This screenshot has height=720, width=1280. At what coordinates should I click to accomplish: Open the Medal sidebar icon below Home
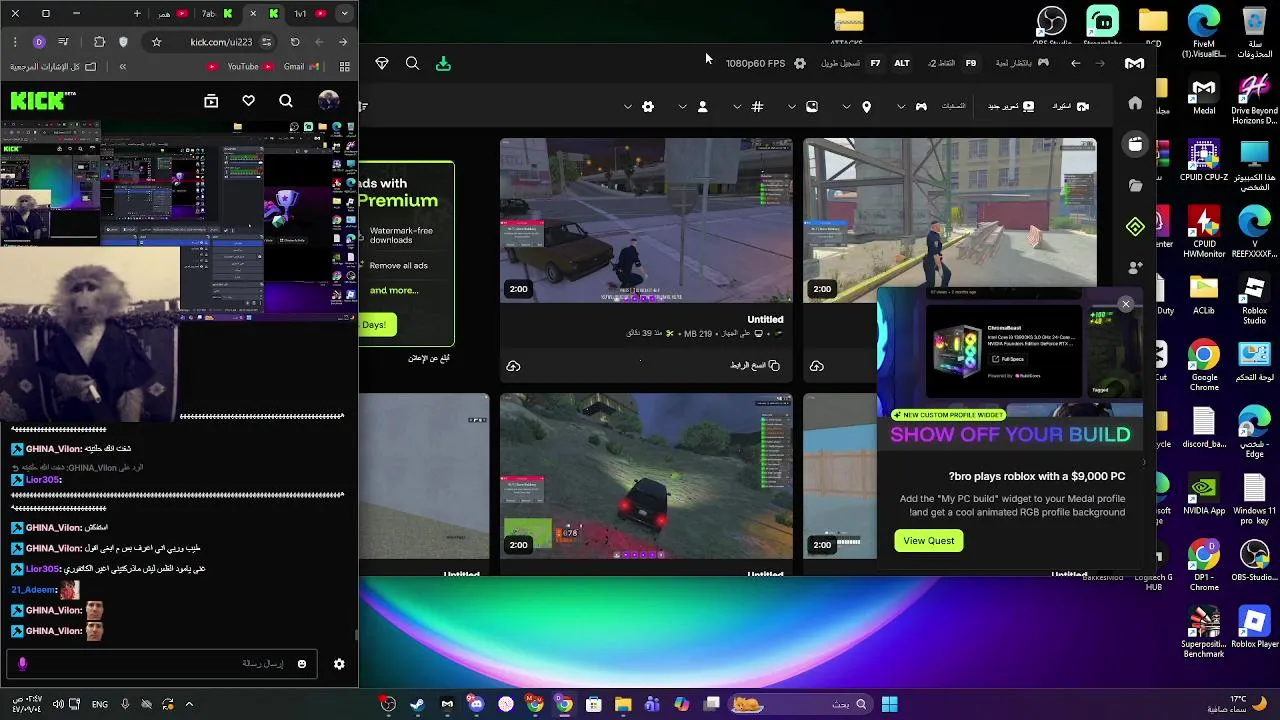tap(1135, 144)
